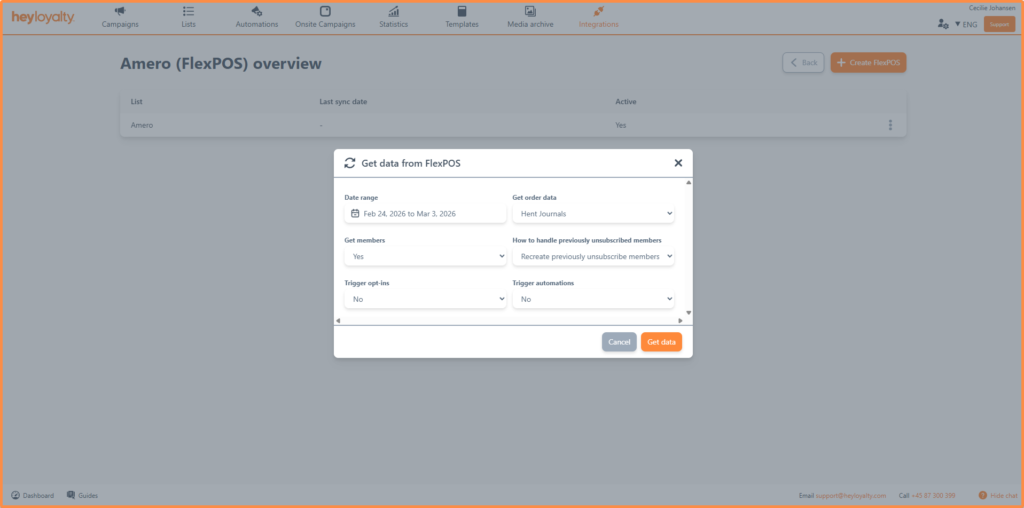Screen dimensions: 1024x508
Task: Click the Automations gears icon
Action: point(257,11)
